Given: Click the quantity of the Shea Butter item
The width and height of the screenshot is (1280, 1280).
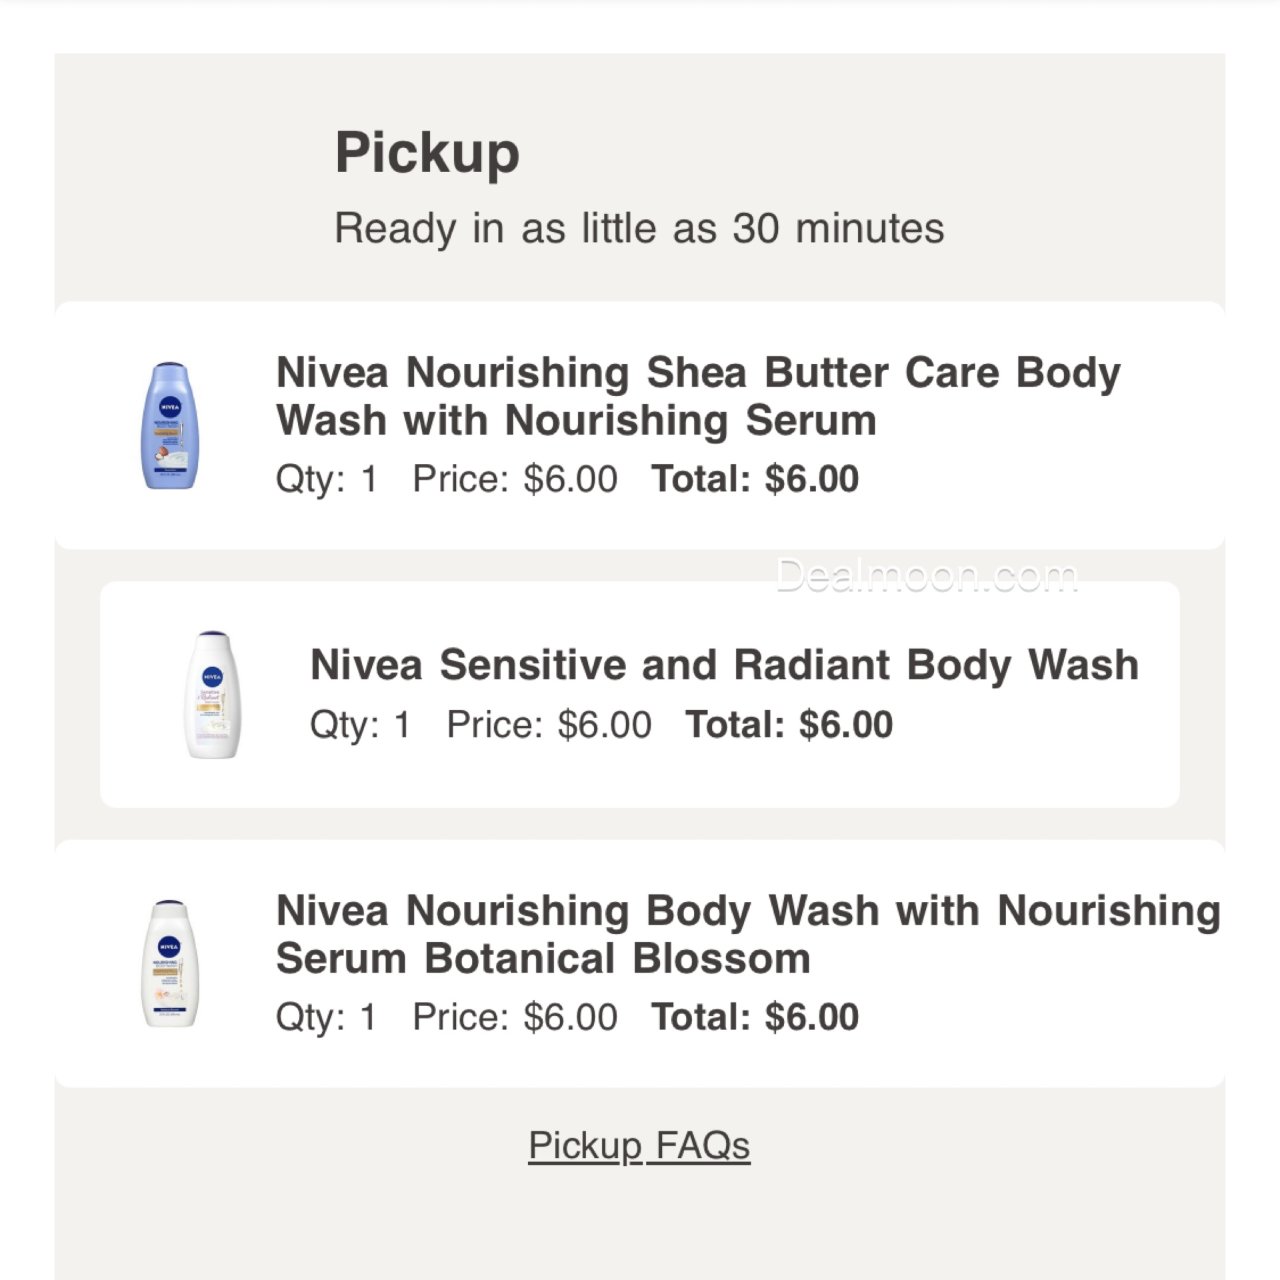Looking at the screenshot, I should click(327, 479).
